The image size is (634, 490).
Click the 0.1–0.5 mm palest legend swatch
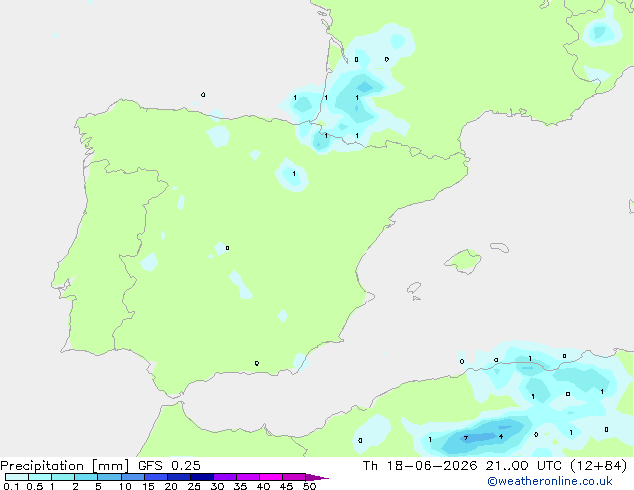point(17,477)
